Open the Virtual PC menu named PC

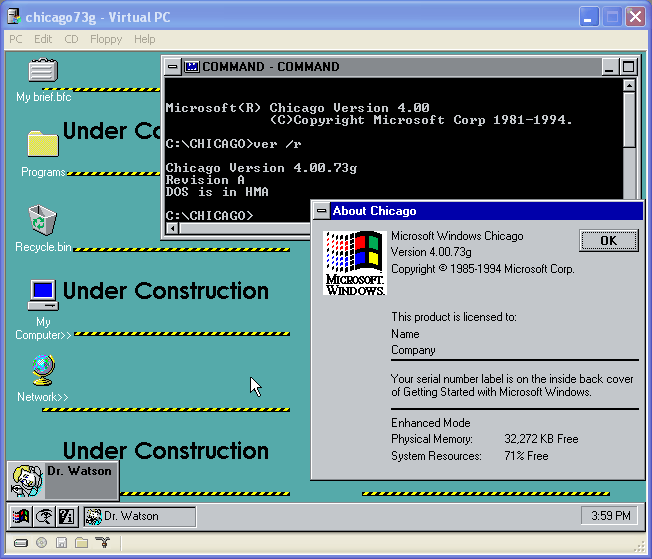click(x=16, y=39)
